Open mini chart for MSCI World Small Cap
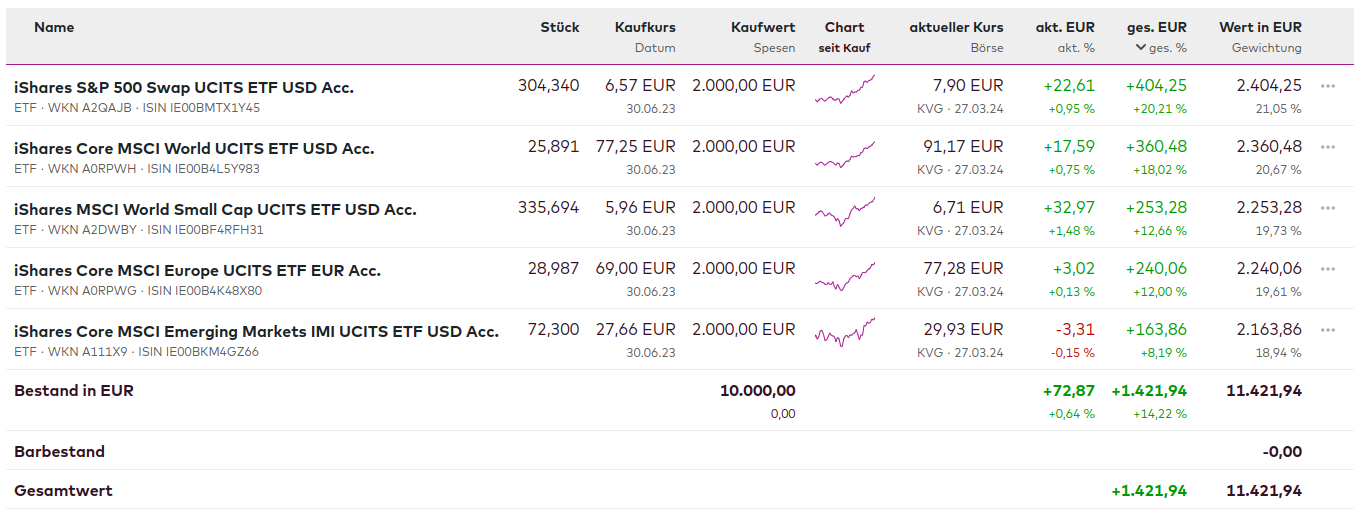 point(845,212)
